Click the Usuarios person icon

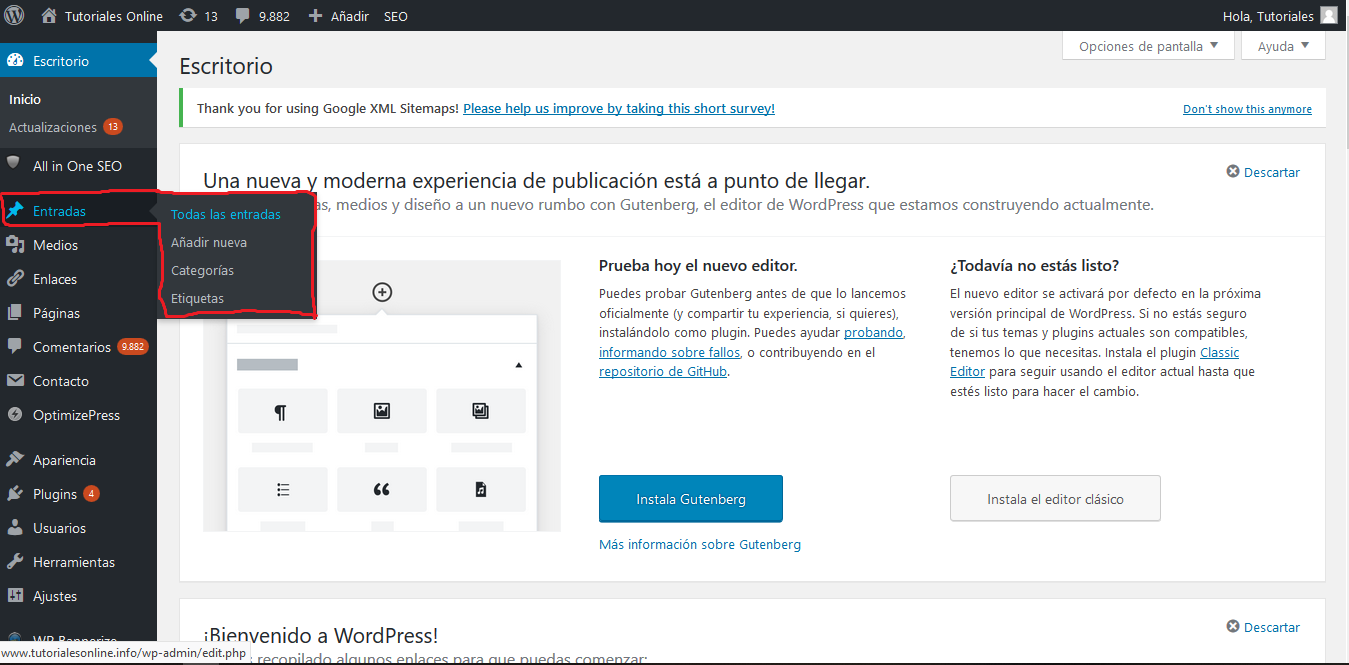pyautogui.click(x=15, y=528)
